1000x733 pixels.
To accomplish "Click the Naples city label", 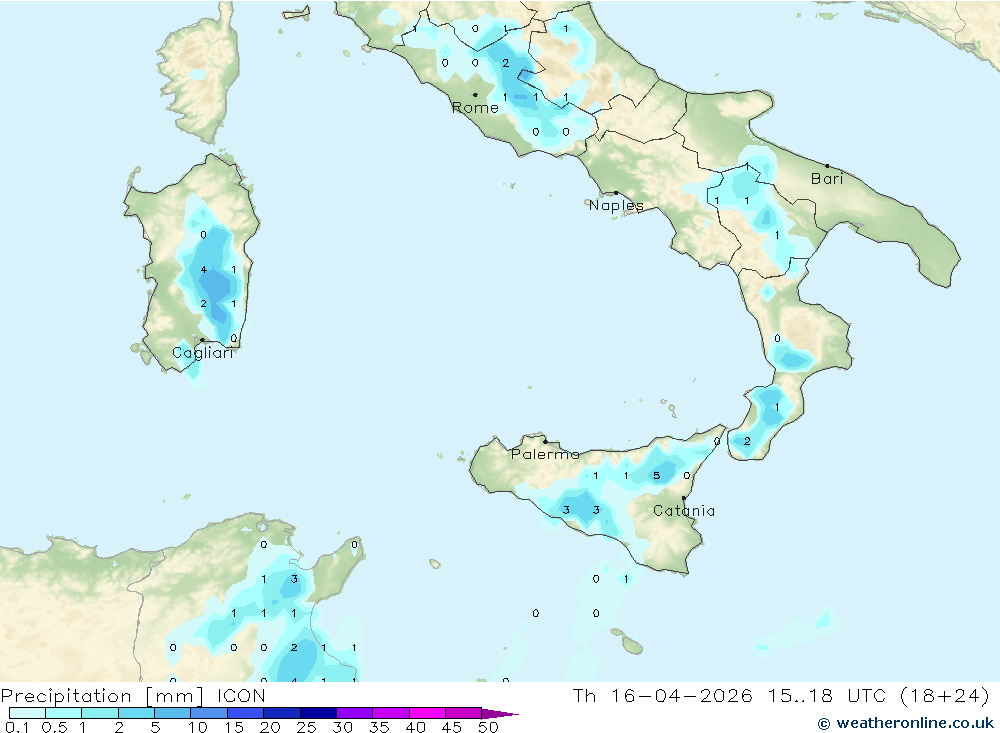I will click(x=616, y=205).
